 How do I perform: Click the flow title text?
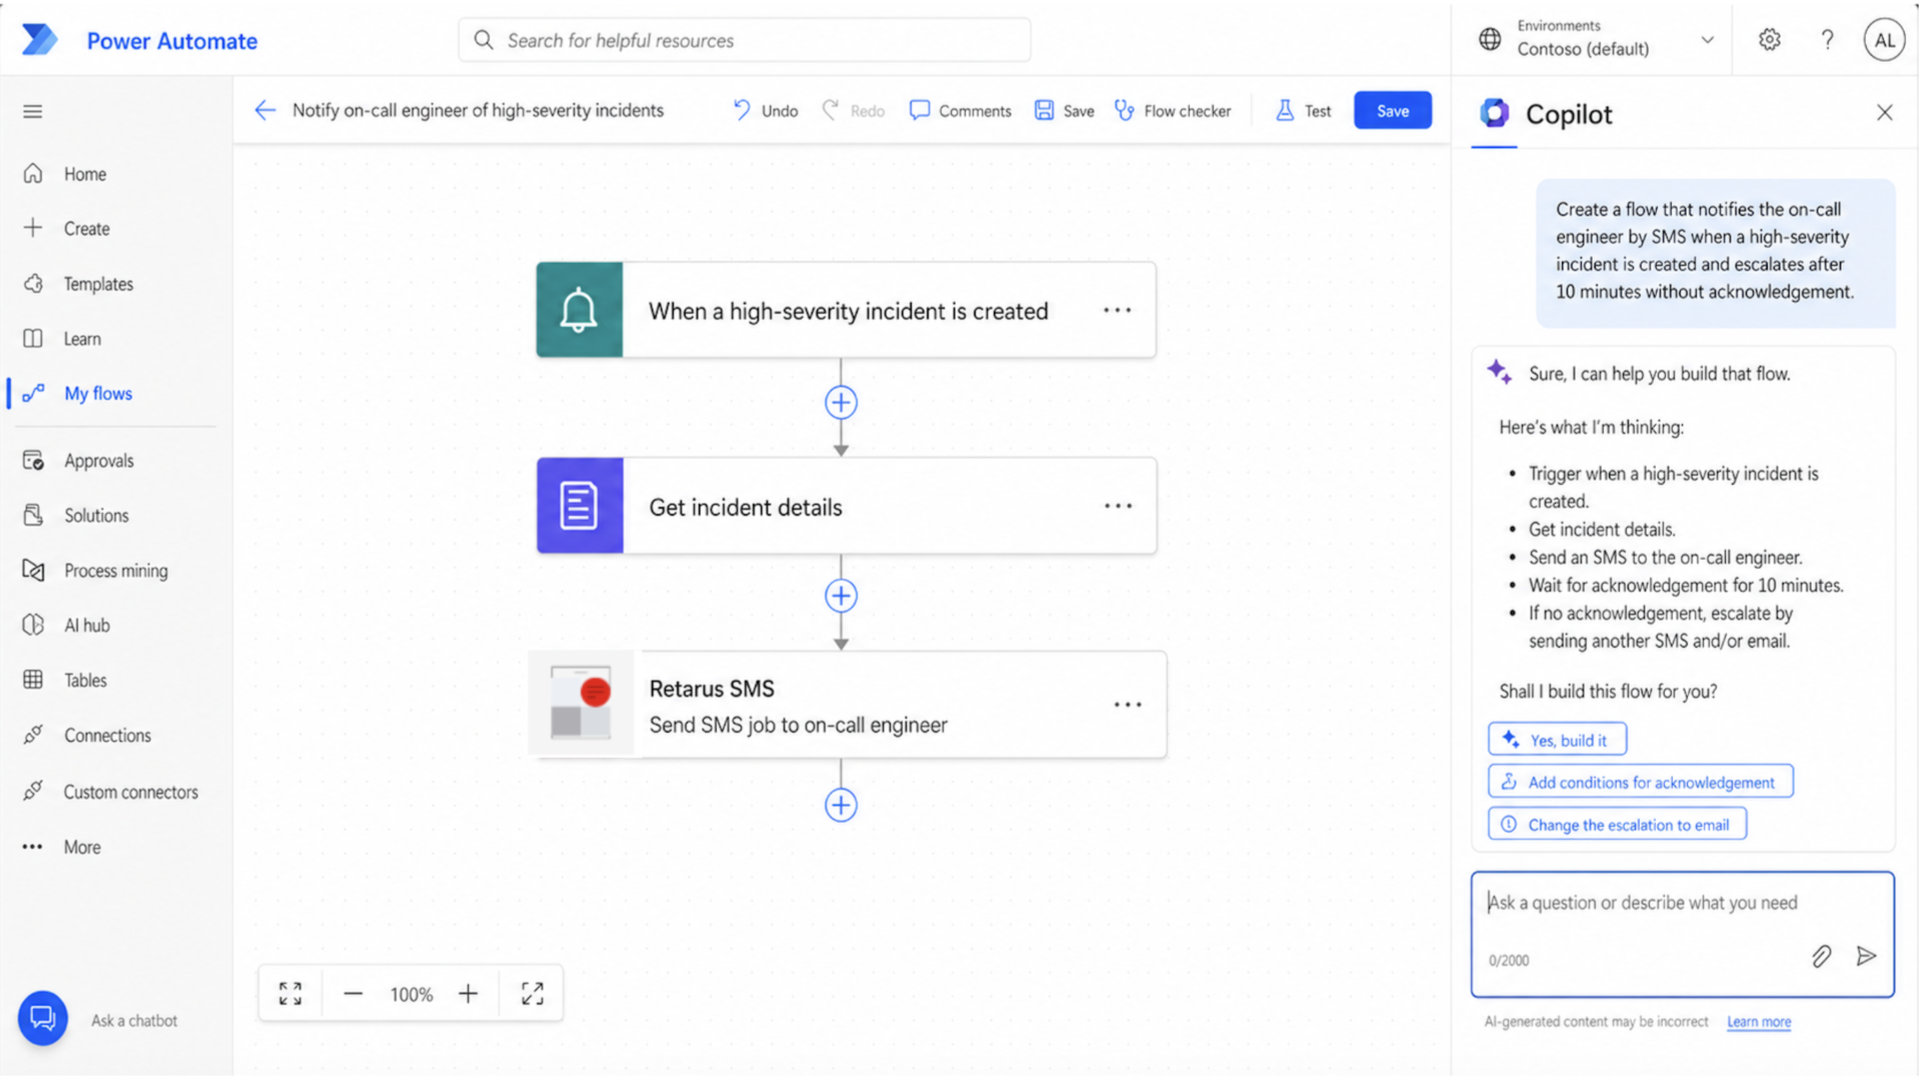click(x=478, y=110)
